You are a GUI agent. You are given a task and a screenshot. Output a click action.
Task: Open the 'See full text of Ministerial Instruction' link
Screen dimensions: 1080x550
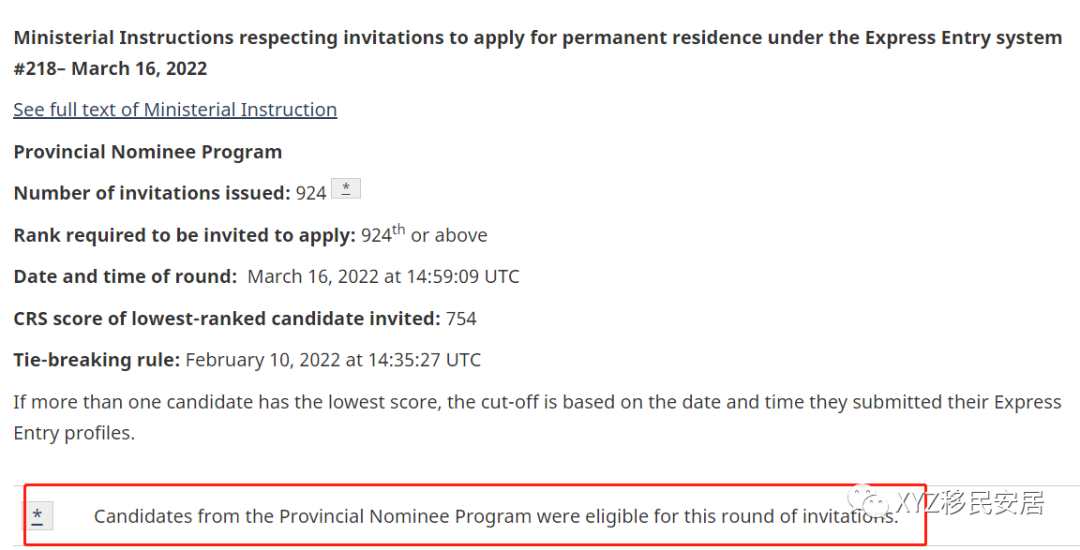pos(175,110)
